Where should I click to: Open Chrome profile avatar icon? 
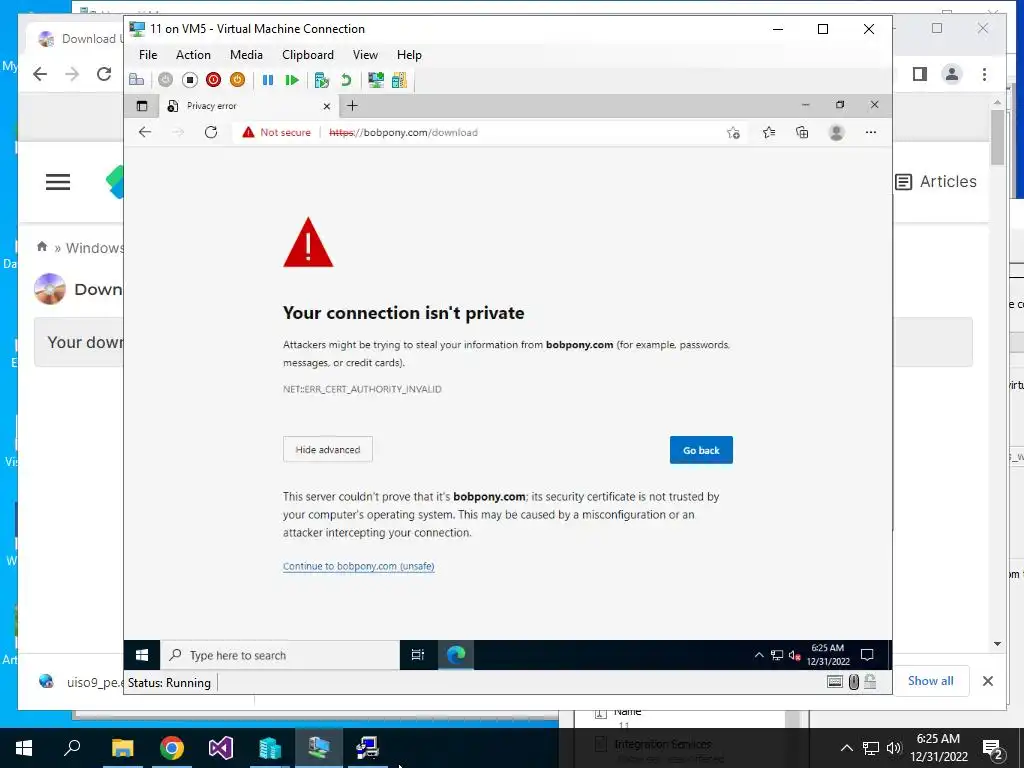[x=952, y=74]
